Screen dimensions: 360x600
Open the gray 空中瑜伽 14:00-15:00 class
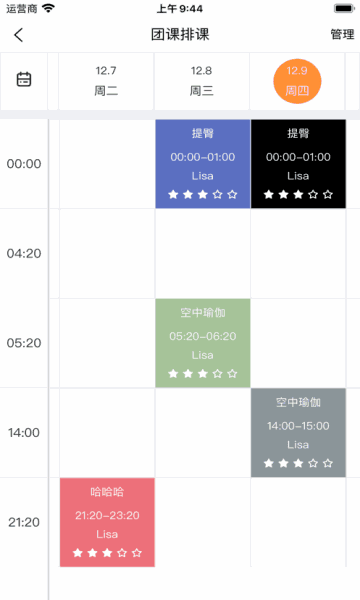click(x=298, y=433)
